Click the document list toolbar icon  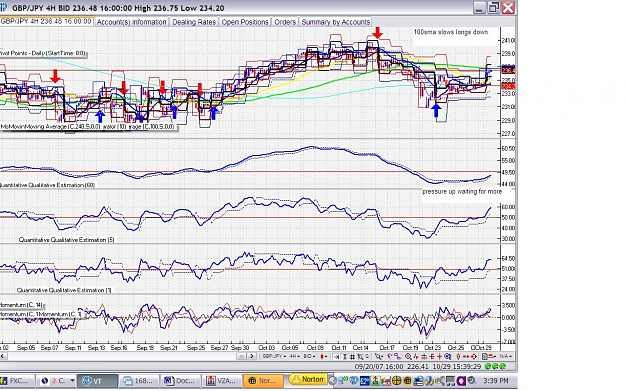click(485, 356)
